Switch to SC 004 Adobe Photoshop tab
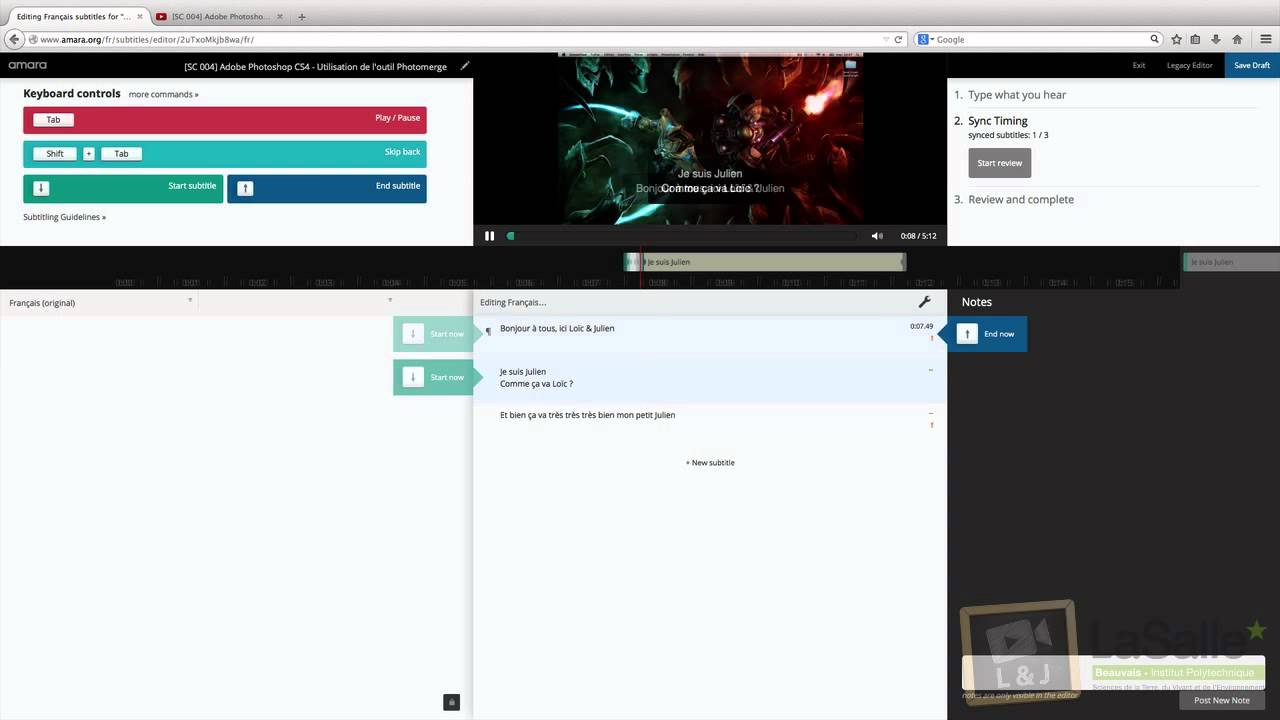This screenshot has width=1280, height=720. coord(219,17)
